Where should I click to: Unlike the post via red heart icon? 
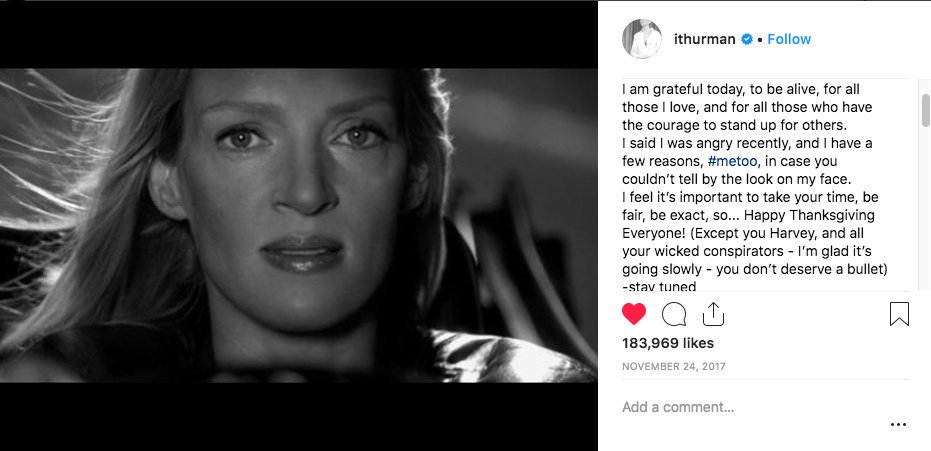634,314
